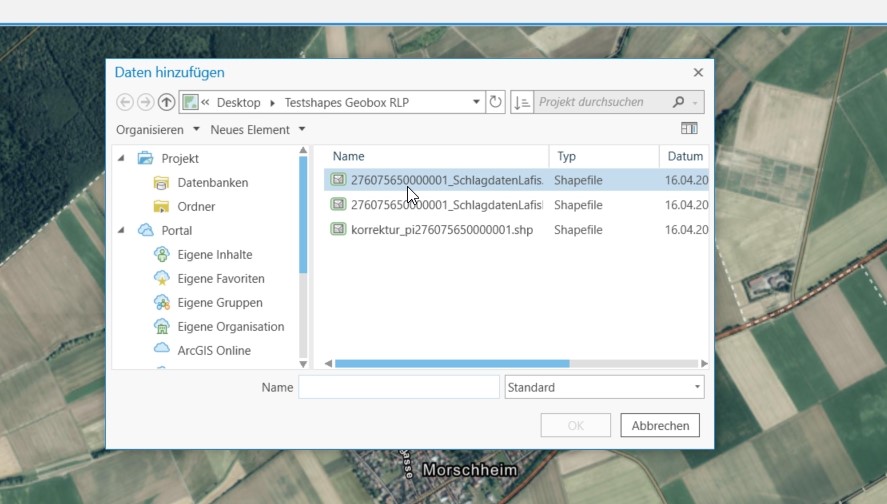Click the Eigene Gruppen icon
This screenshot has width=887, height=504.
click(162, 302)
